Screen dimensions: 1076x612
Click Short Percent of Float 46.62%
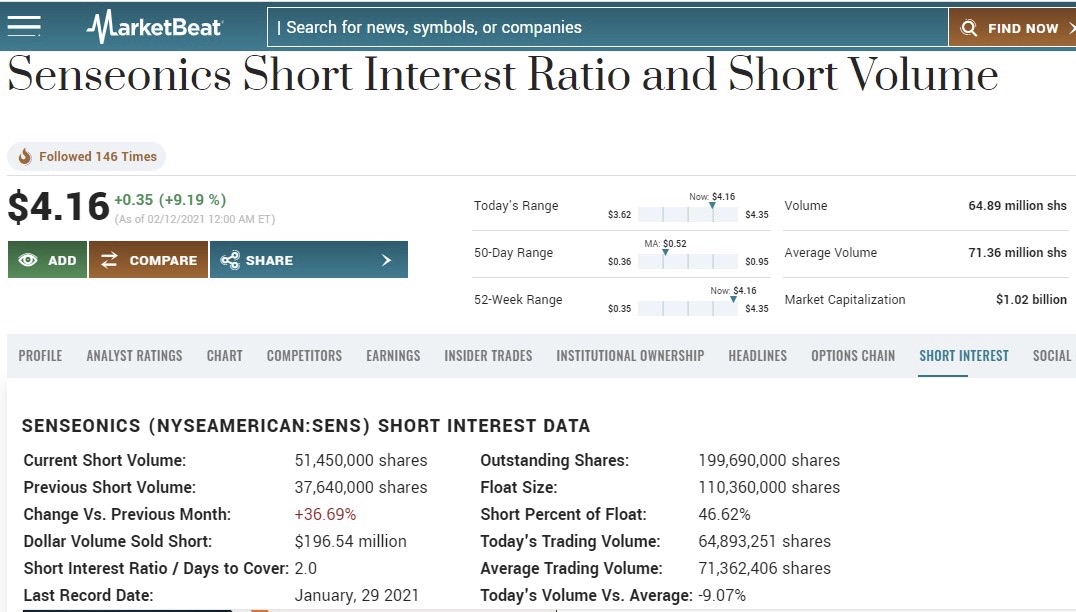pos(725,515)
